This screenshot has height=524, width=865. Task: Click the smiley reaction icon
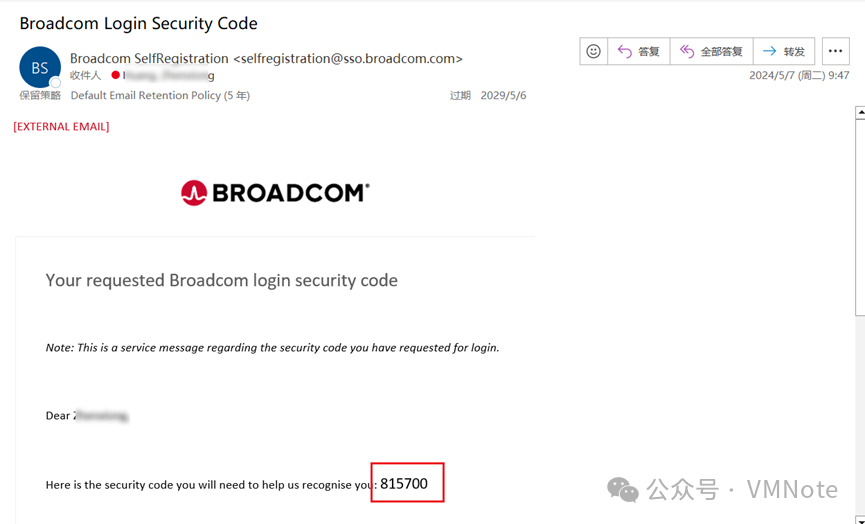[x=593, y=51]
